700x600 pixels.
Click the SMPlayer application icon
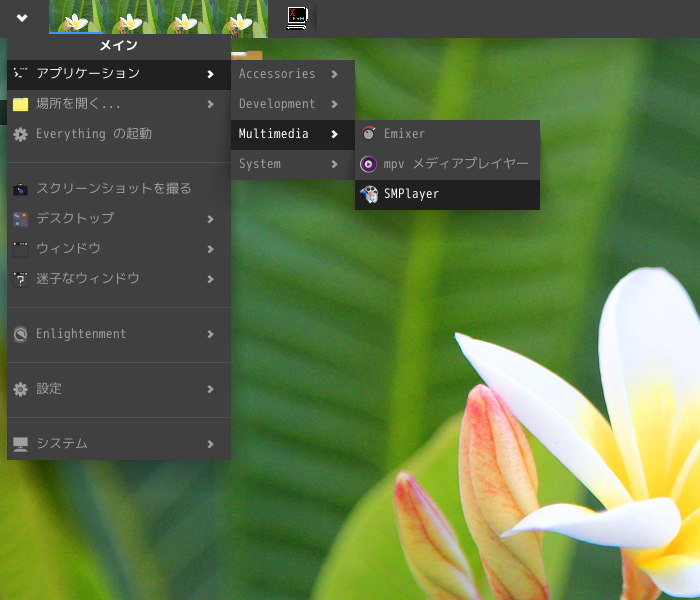coord(369,194)
